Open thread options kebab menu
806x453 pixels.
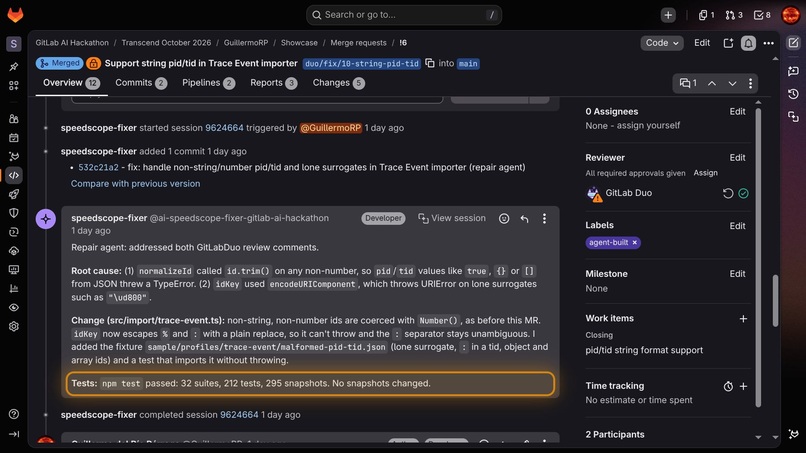tap(750, 83)
